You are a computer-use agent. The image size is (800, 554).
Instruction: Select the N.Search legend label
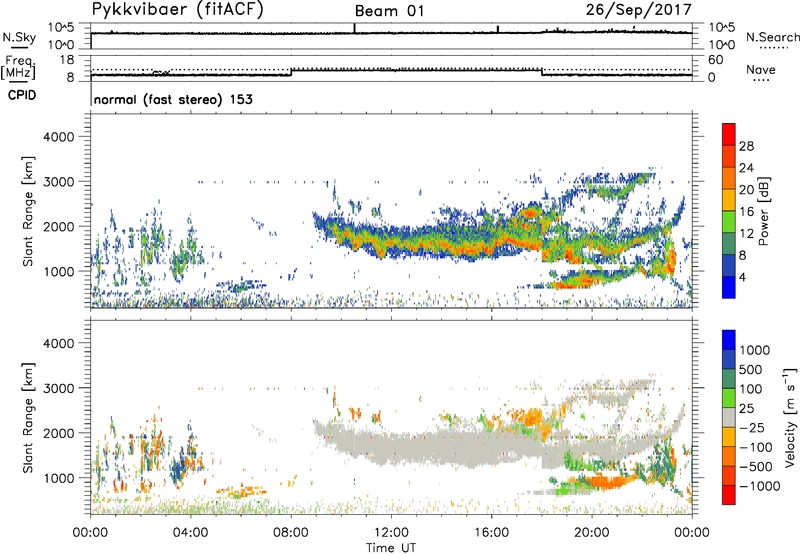click(772, 37)
